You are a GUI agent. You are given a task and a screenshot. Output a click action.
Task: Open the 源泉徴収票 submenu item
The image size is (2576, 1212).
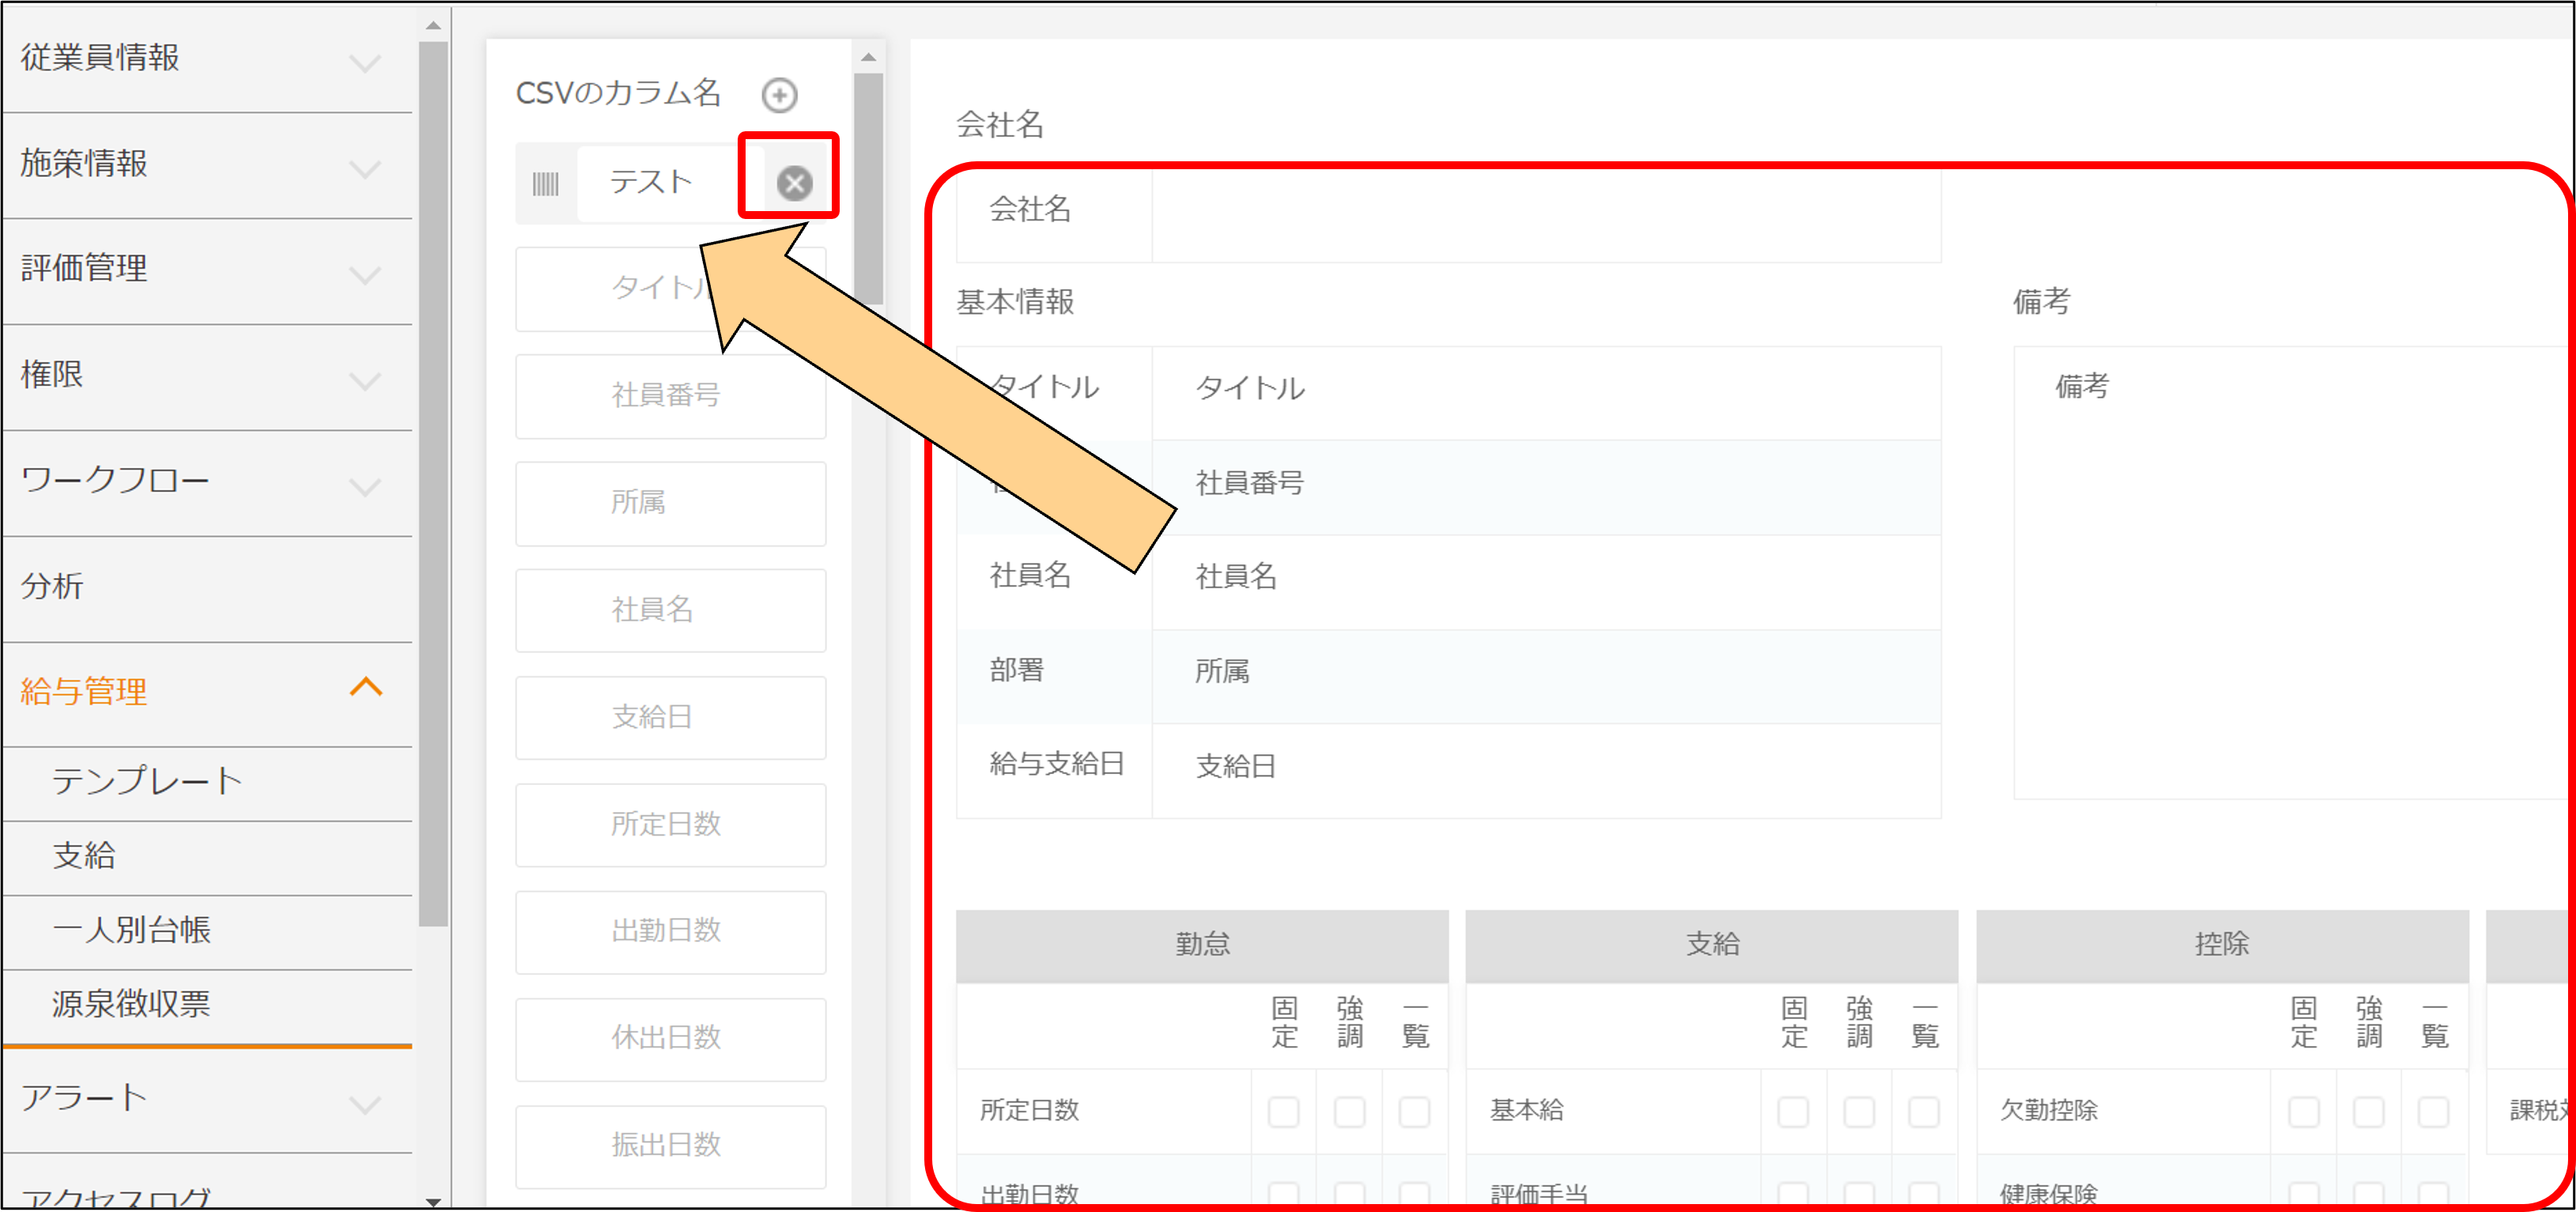(131, 1004)
